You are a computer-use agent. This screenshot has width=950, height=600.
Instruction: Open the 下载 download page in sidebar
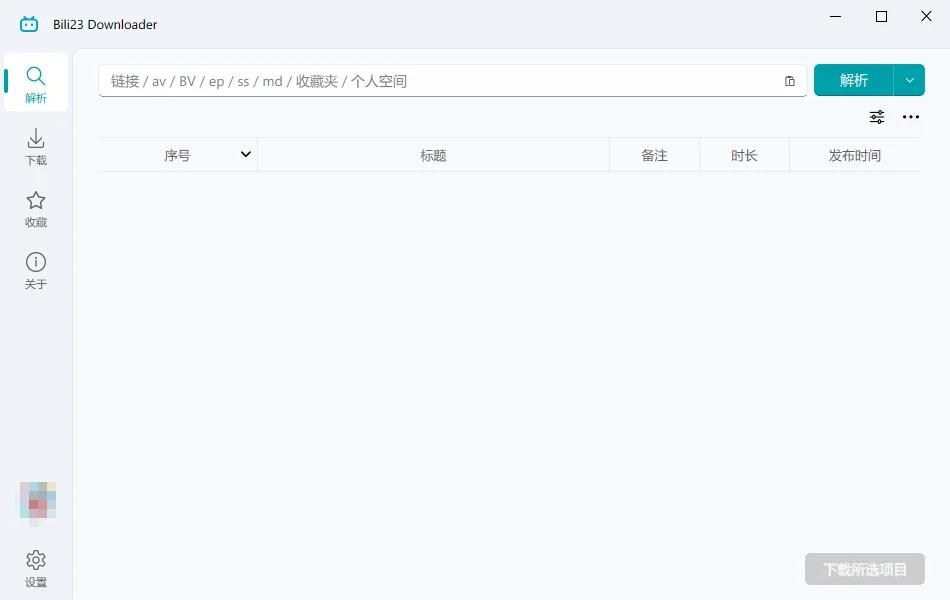pyautogui.click(x=36, y=147)
